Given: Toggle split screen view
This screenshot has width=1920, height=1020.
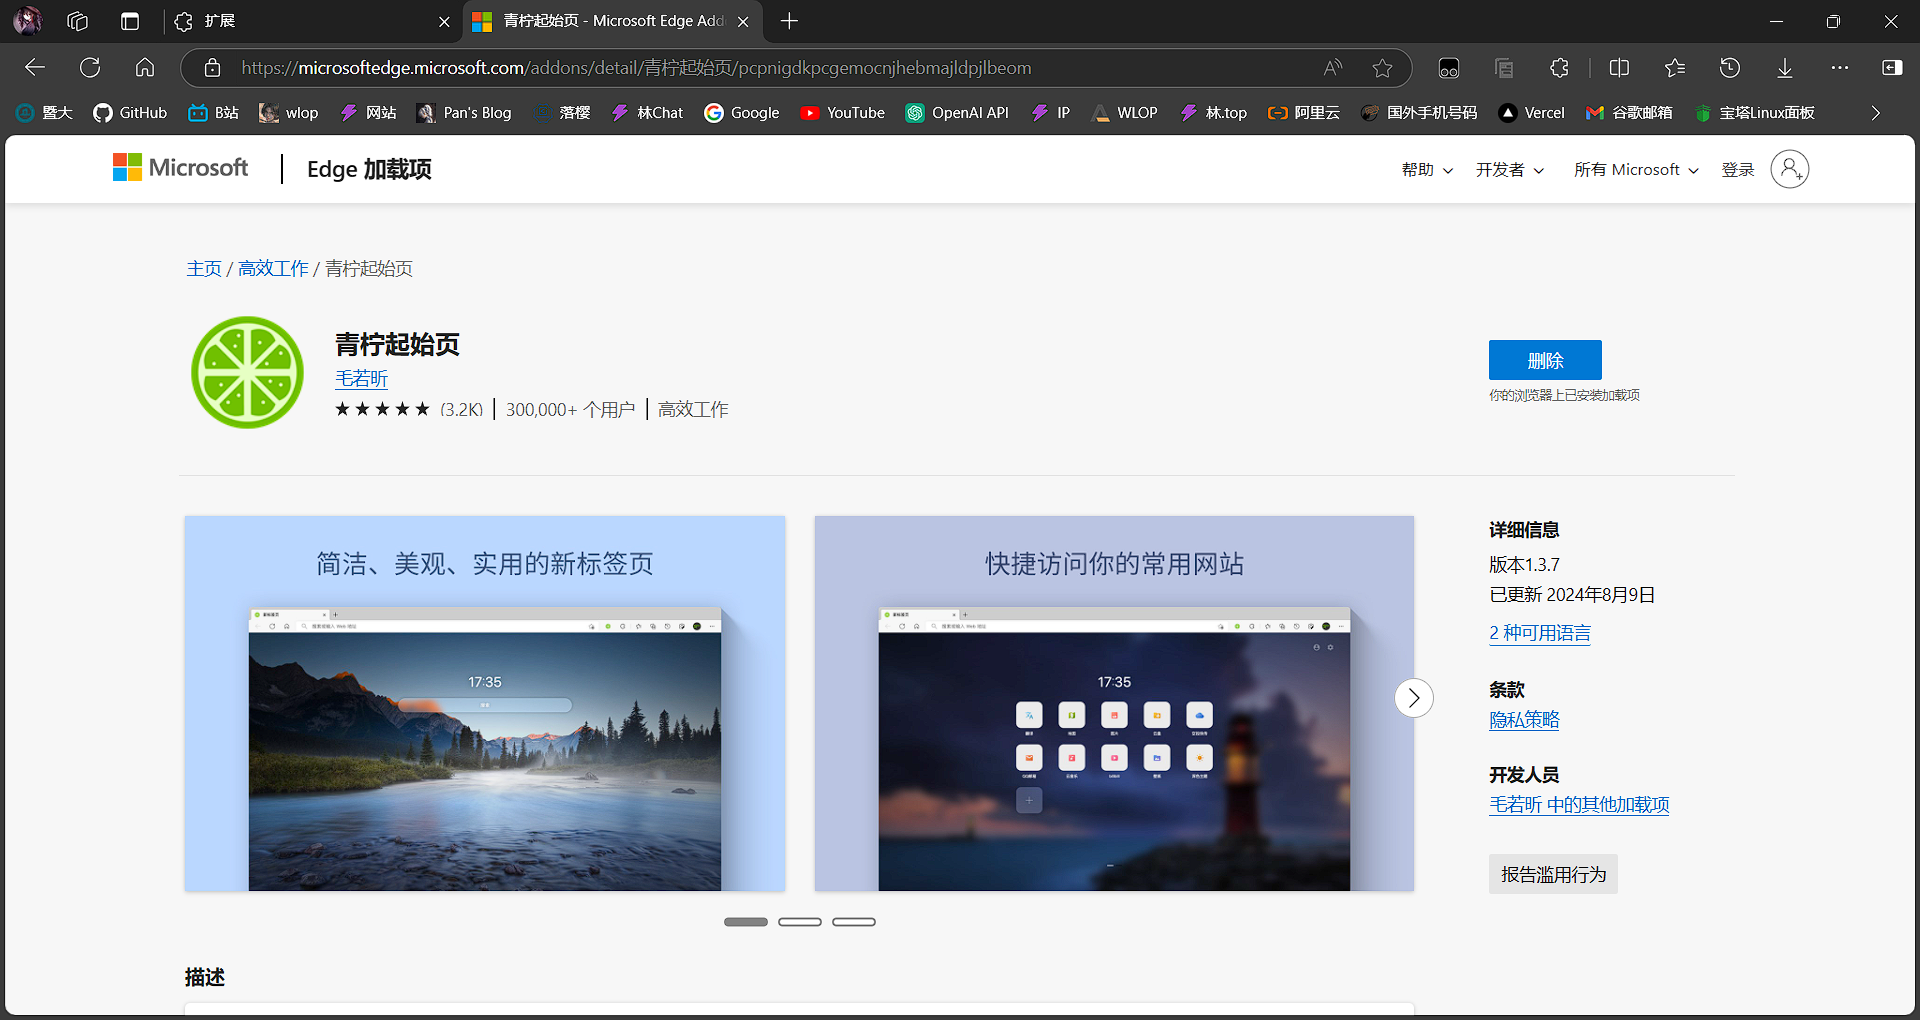Looking at the screenshot, I should pyautogui.click(x=1619, y=68).
